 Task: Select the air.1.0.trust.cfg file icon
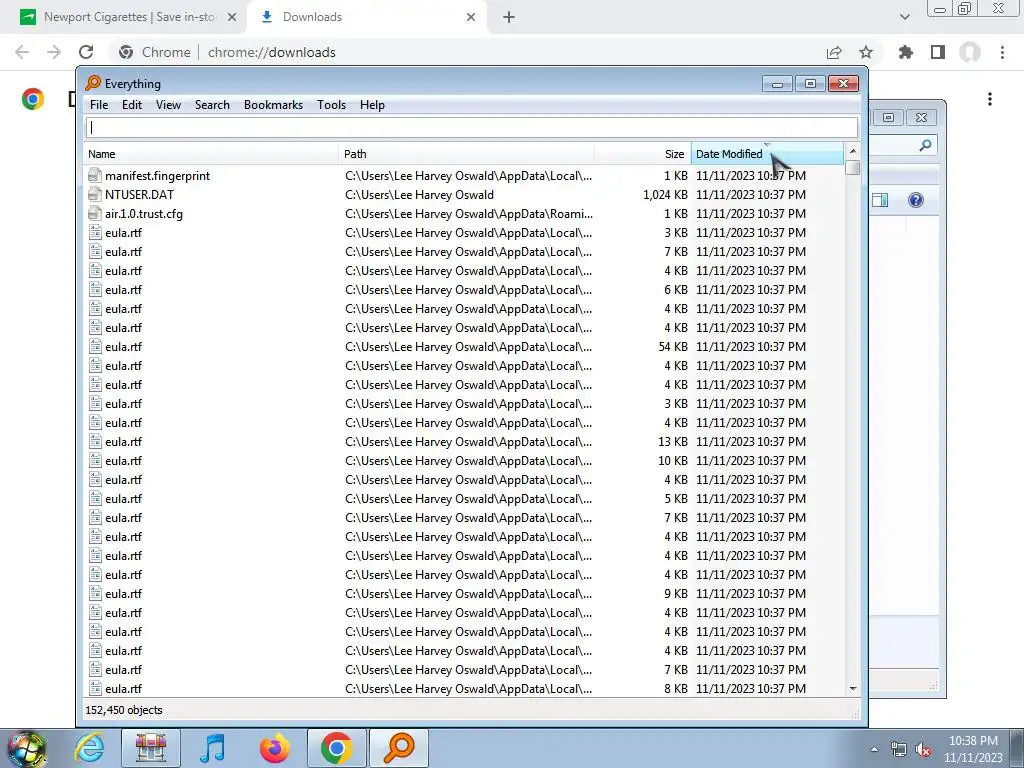point(95,214)
